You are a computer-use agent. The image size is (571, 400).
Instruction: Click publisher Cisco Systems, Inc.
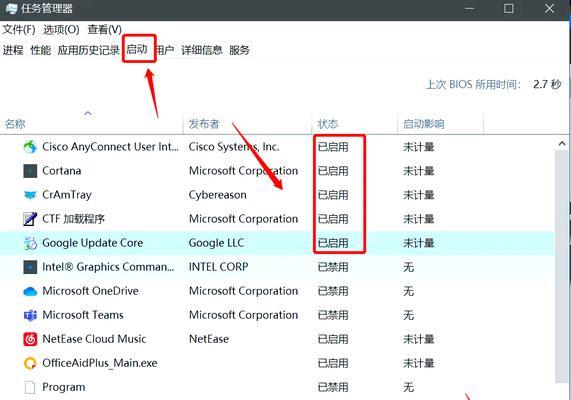234,147
